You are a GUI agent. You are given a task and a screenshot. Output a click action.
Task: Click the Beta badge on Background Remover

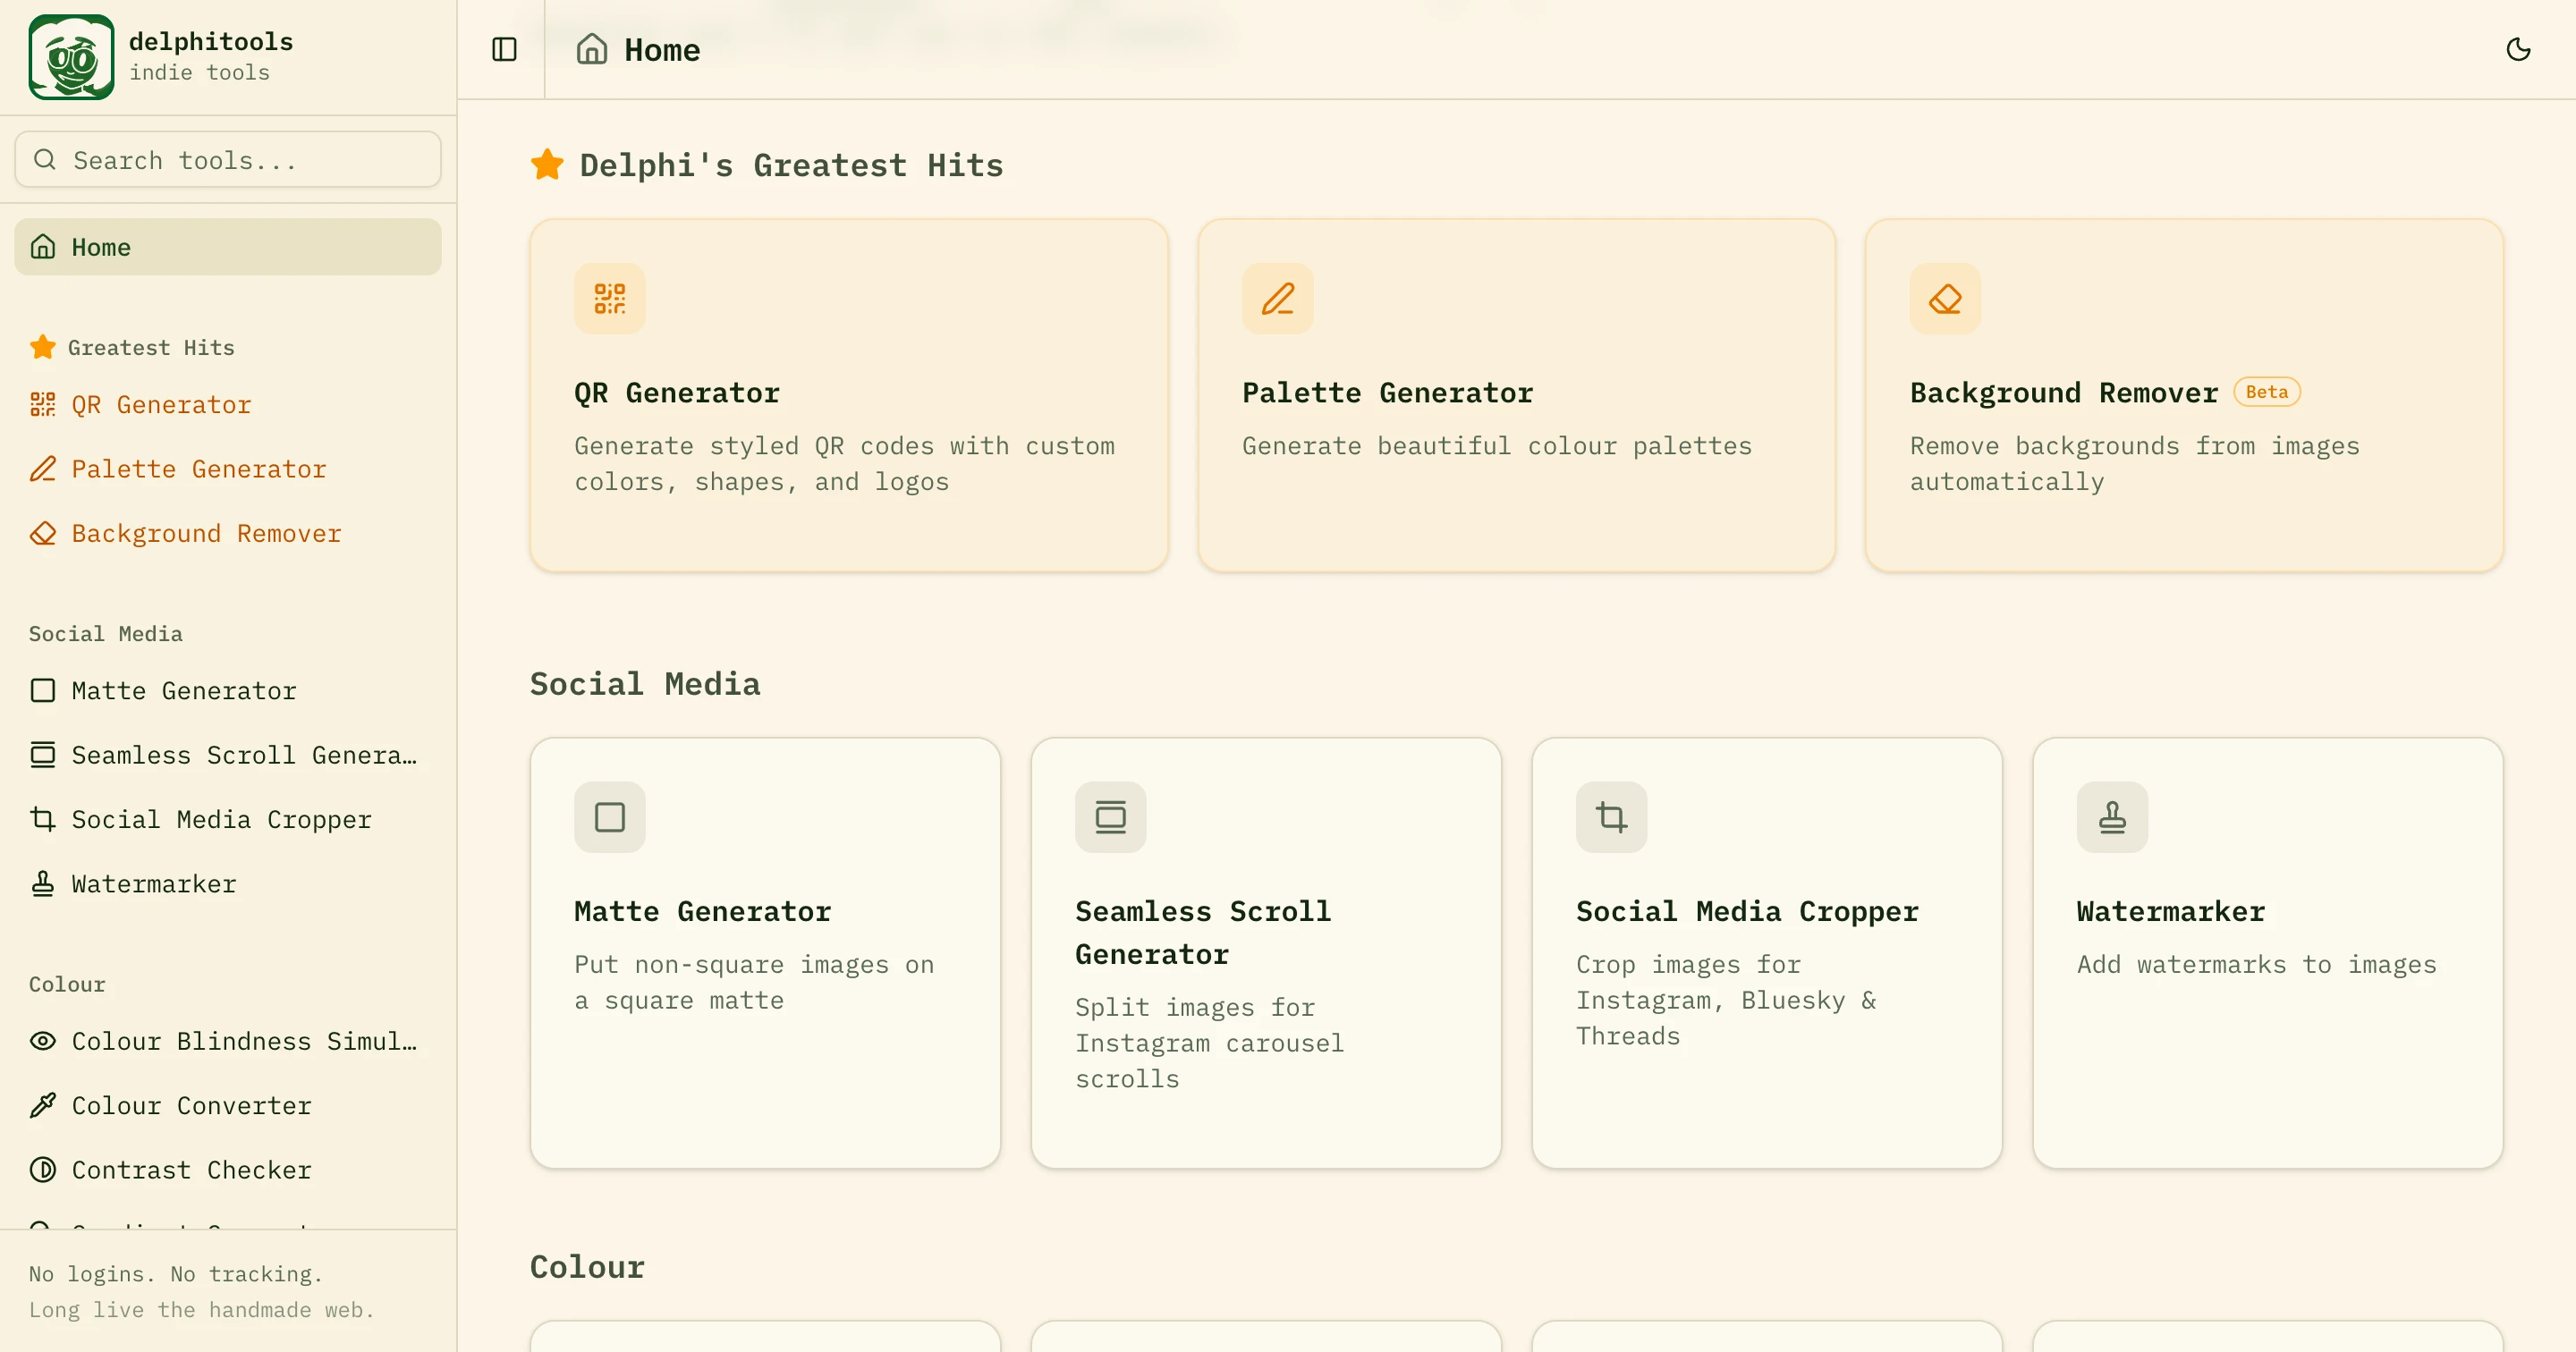tap(2267, 392)
